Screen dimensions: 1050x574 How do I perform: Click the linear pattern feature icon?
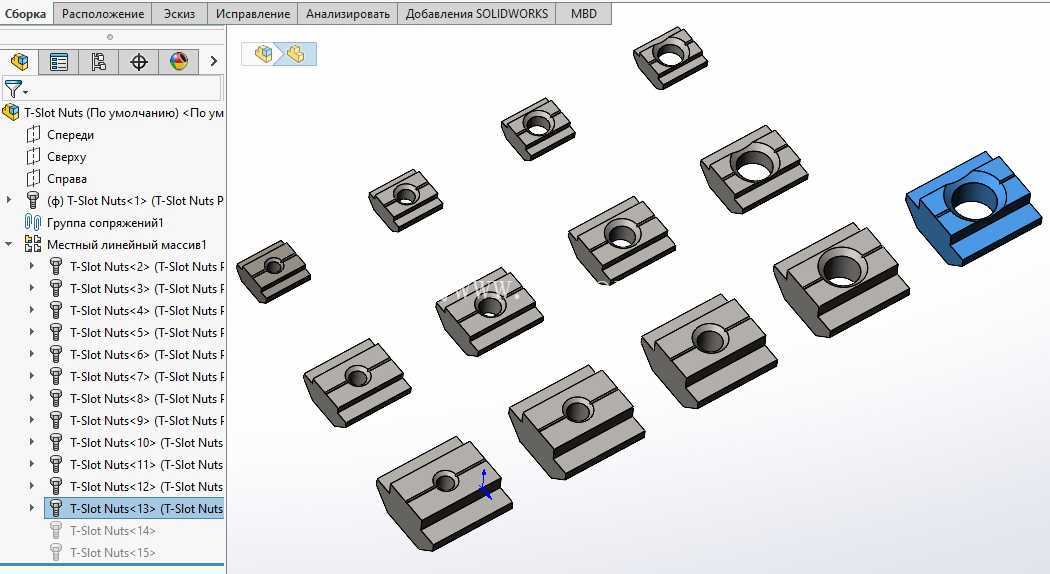pos(33,244)
